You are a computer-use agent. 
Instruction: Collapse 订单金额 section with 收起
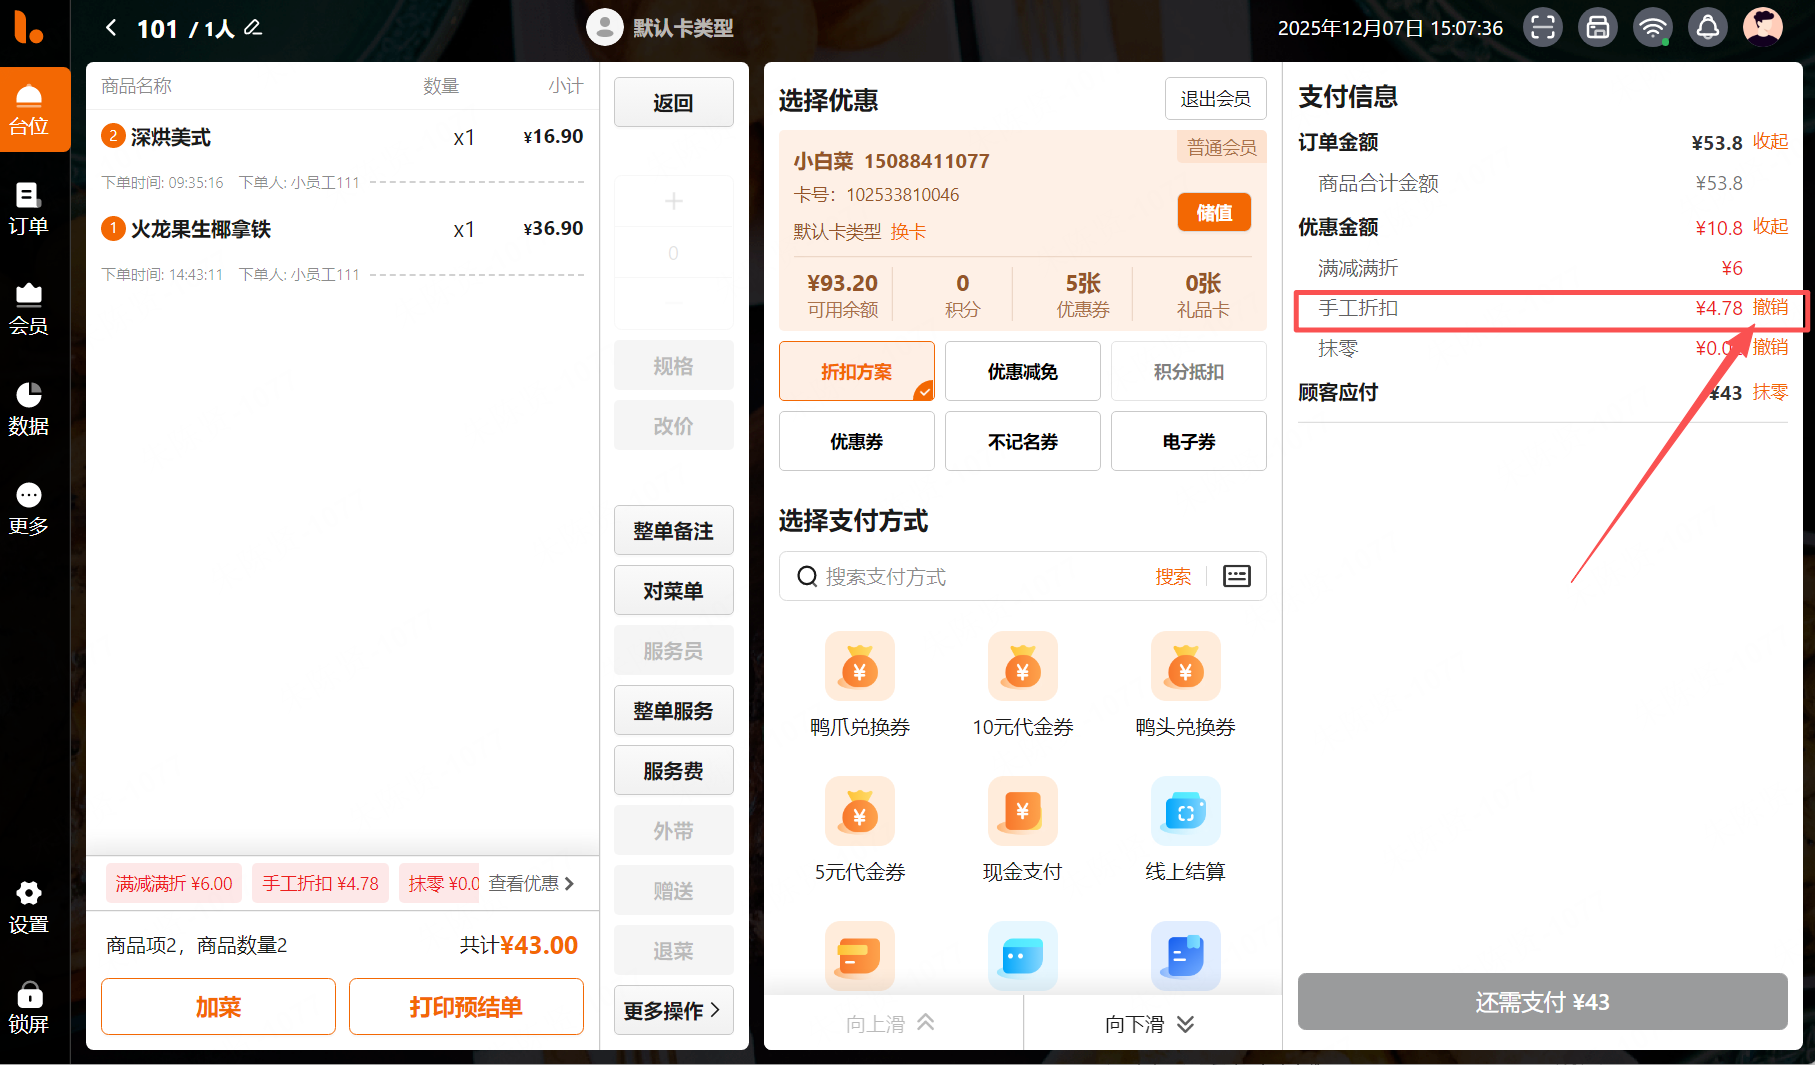click(1770, 142)
